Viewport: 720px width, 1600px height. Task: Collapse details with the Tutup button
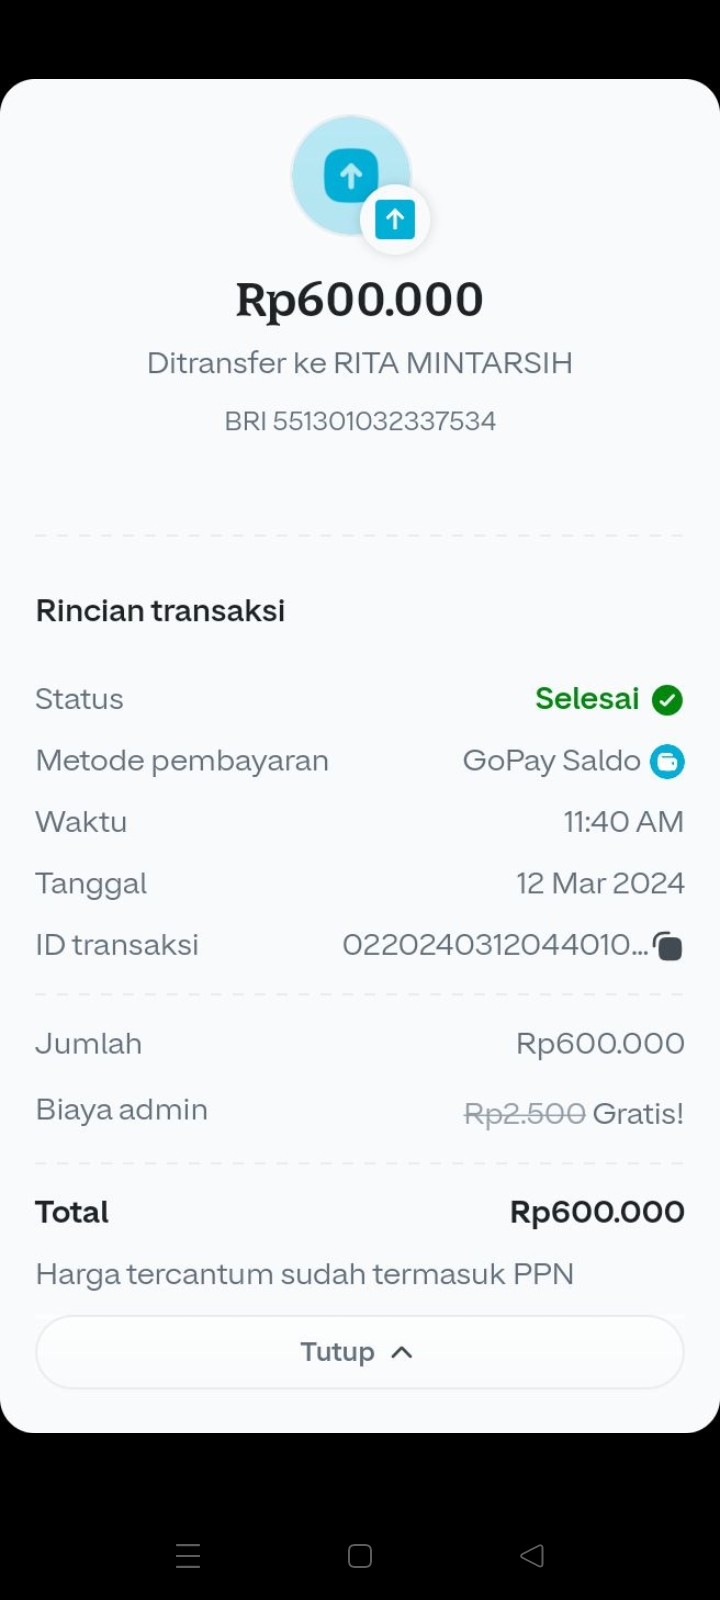point(360,1352)
